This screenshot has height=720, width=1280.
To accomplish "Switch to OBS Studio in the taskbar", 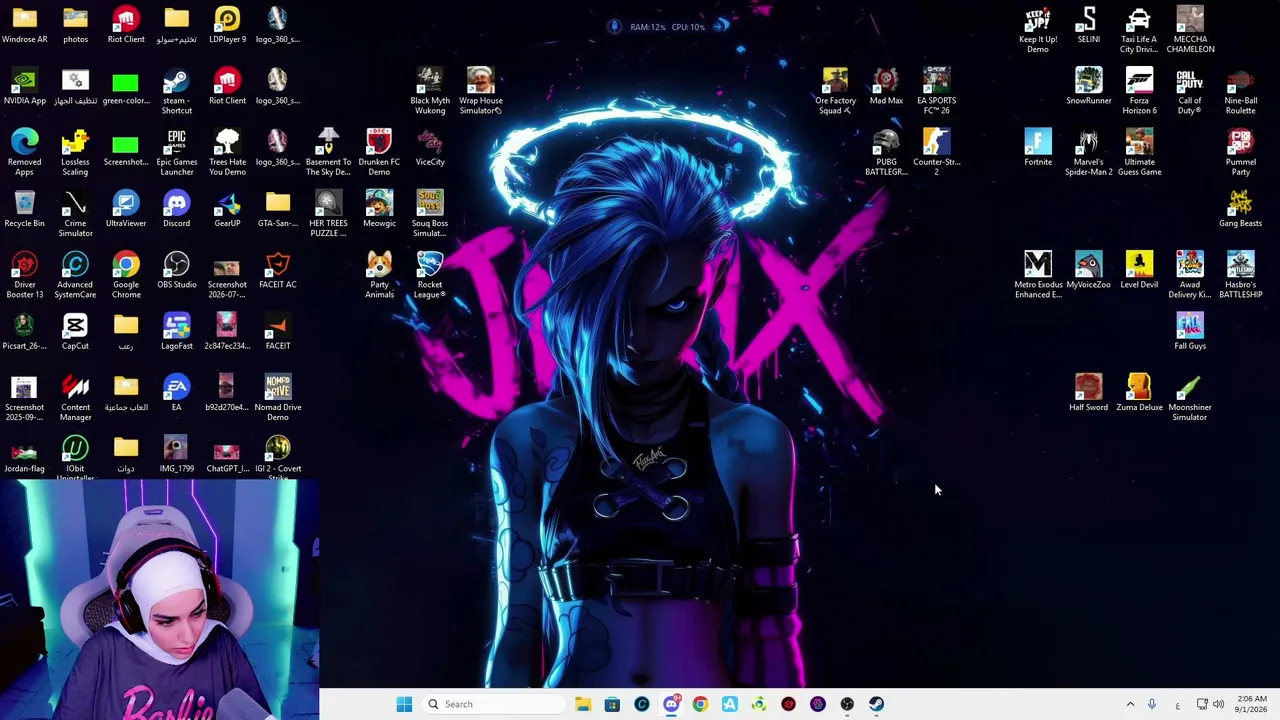I will (x=847, y=704).
